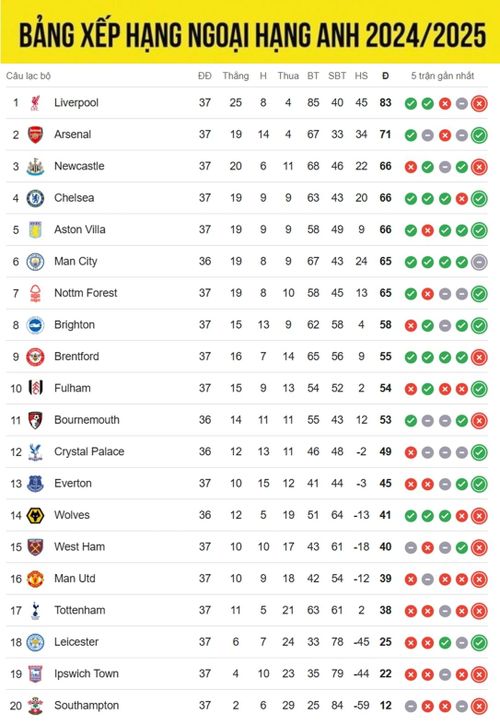Click the Man Utd club crest
Screen dimensions: 500x726
35,579
